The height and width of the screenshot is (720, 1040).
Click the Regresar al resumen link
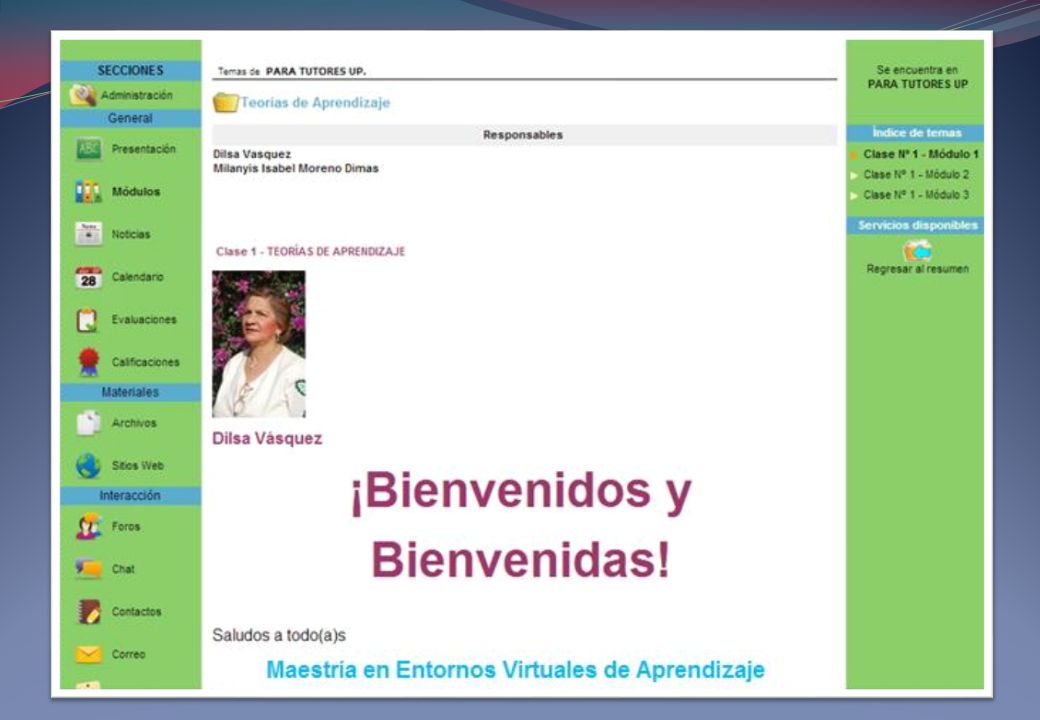click(x=917, y=269)
